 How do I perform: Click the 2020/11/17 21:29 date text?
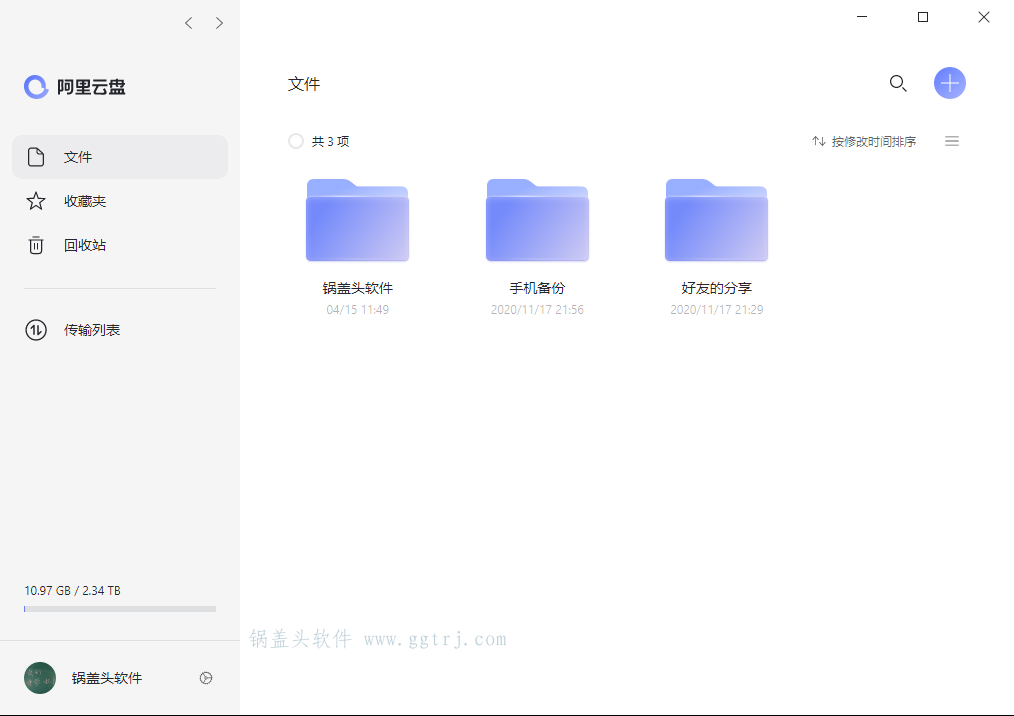point(717,310)
